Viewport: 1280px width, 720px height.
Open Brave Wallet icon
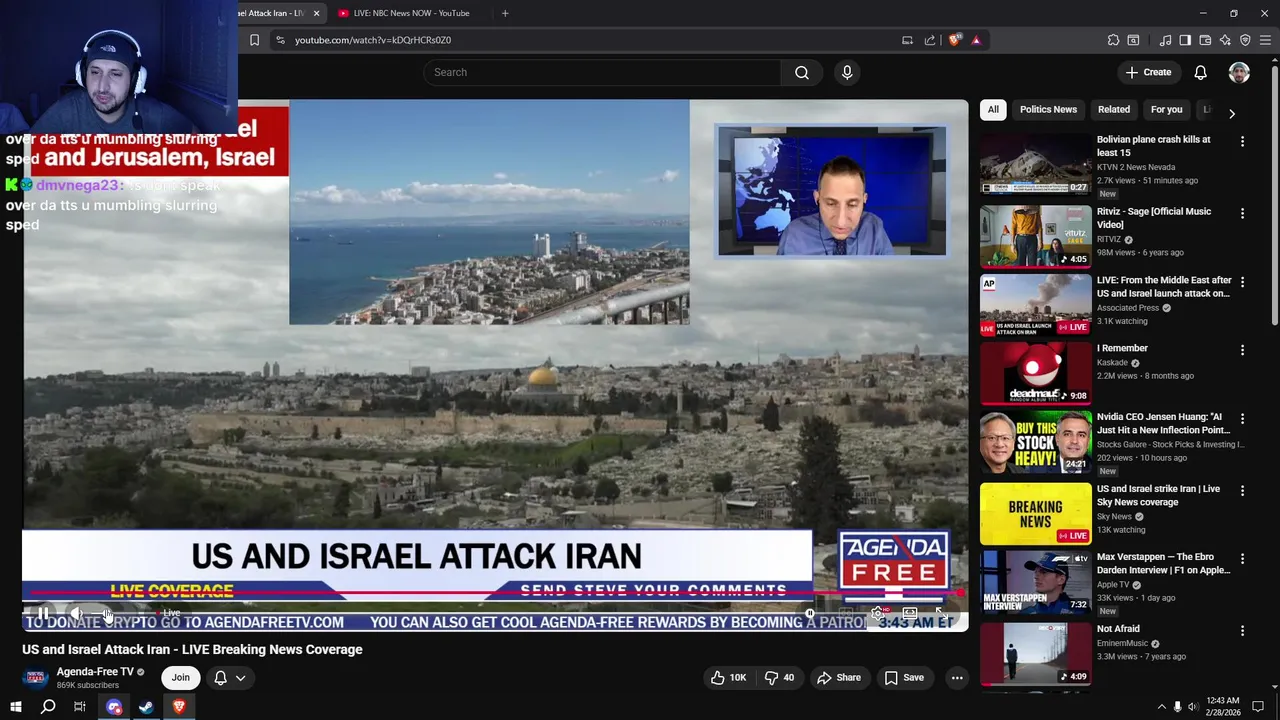(1205, 40)
